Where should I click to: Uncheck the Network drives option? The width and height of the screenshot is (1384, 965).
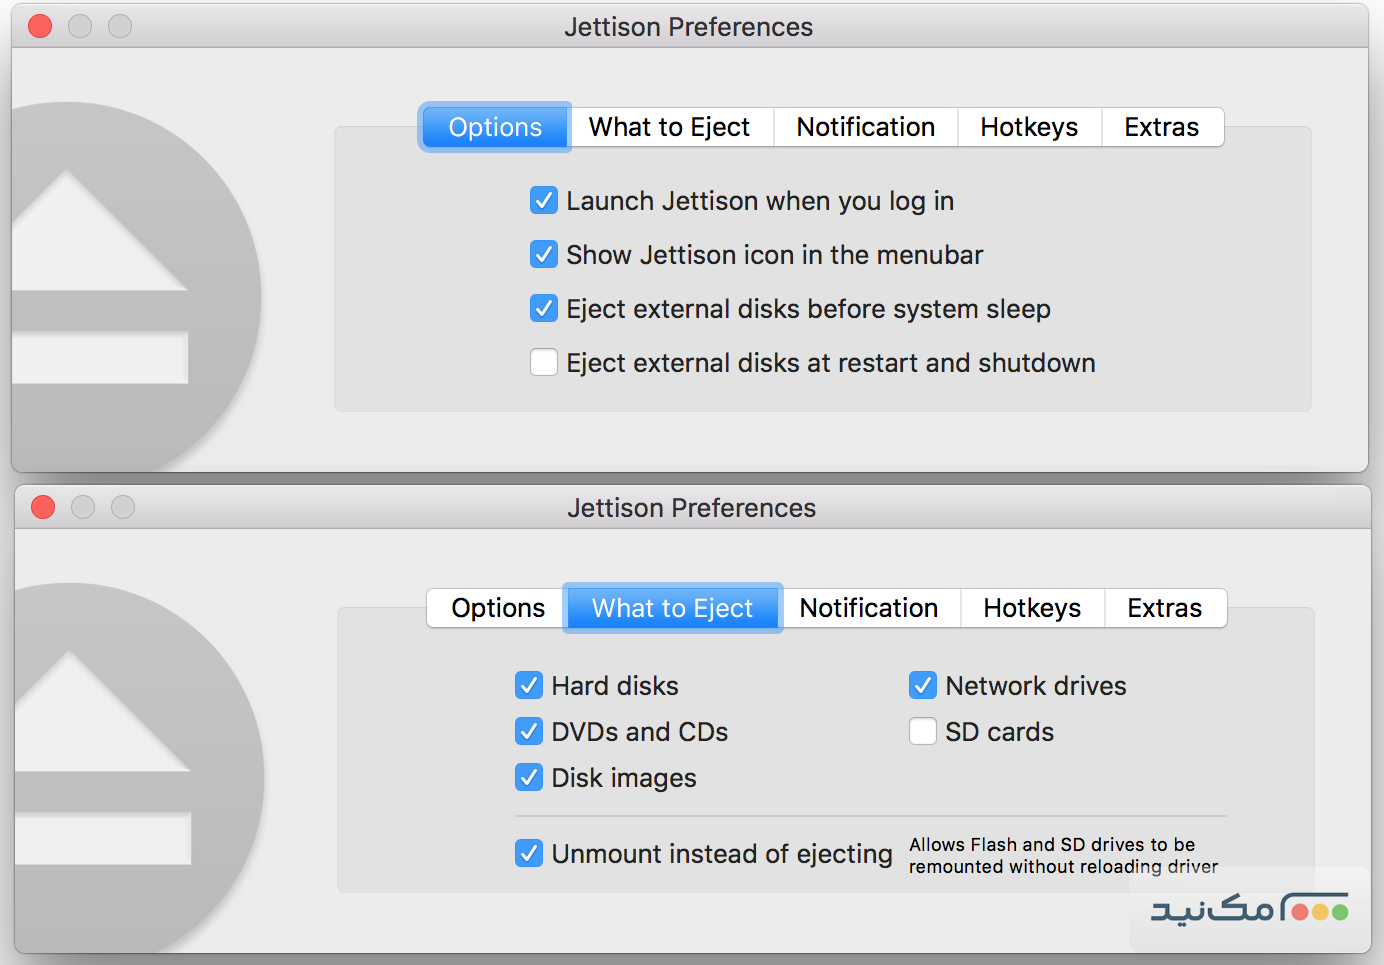tap(923, 686)
